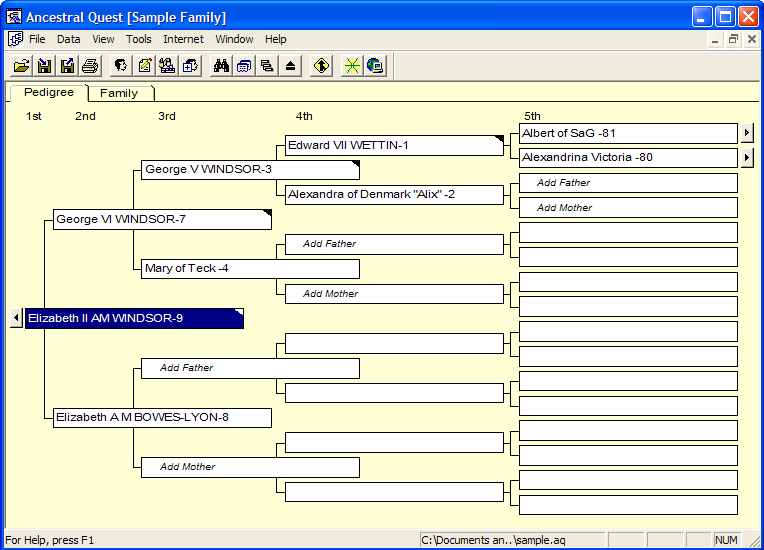Click the floppy disk icon with arrow pointing out
This screenshot has width=764, height=550.
pos(67,66)
